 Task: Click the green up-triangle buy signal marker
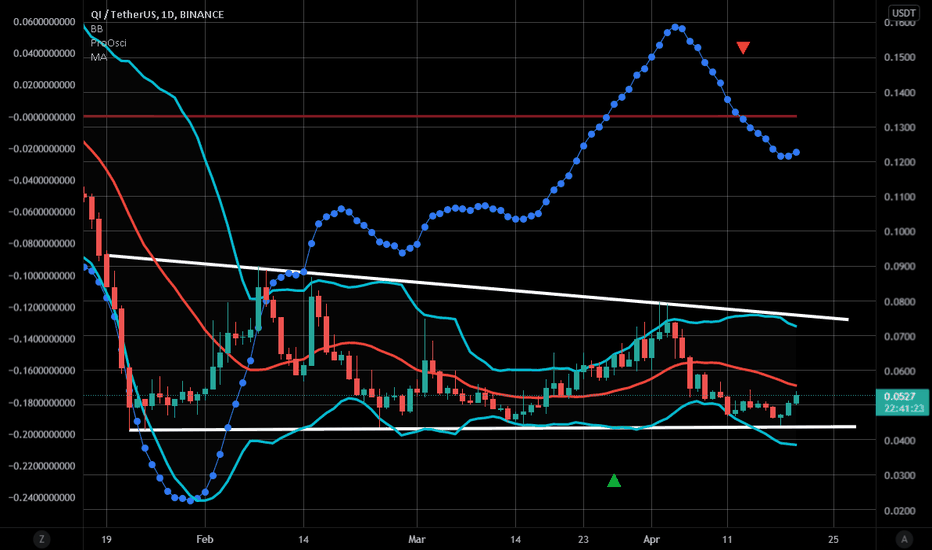pyautogui.click(x=614, y=480)
